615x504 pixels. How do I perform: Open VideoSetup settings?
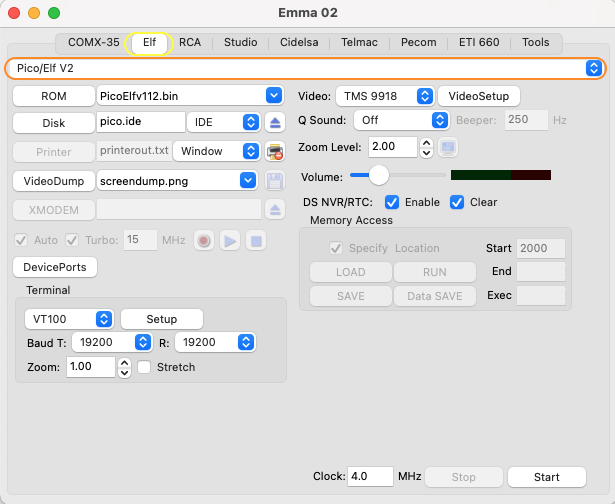pos(479,96)
